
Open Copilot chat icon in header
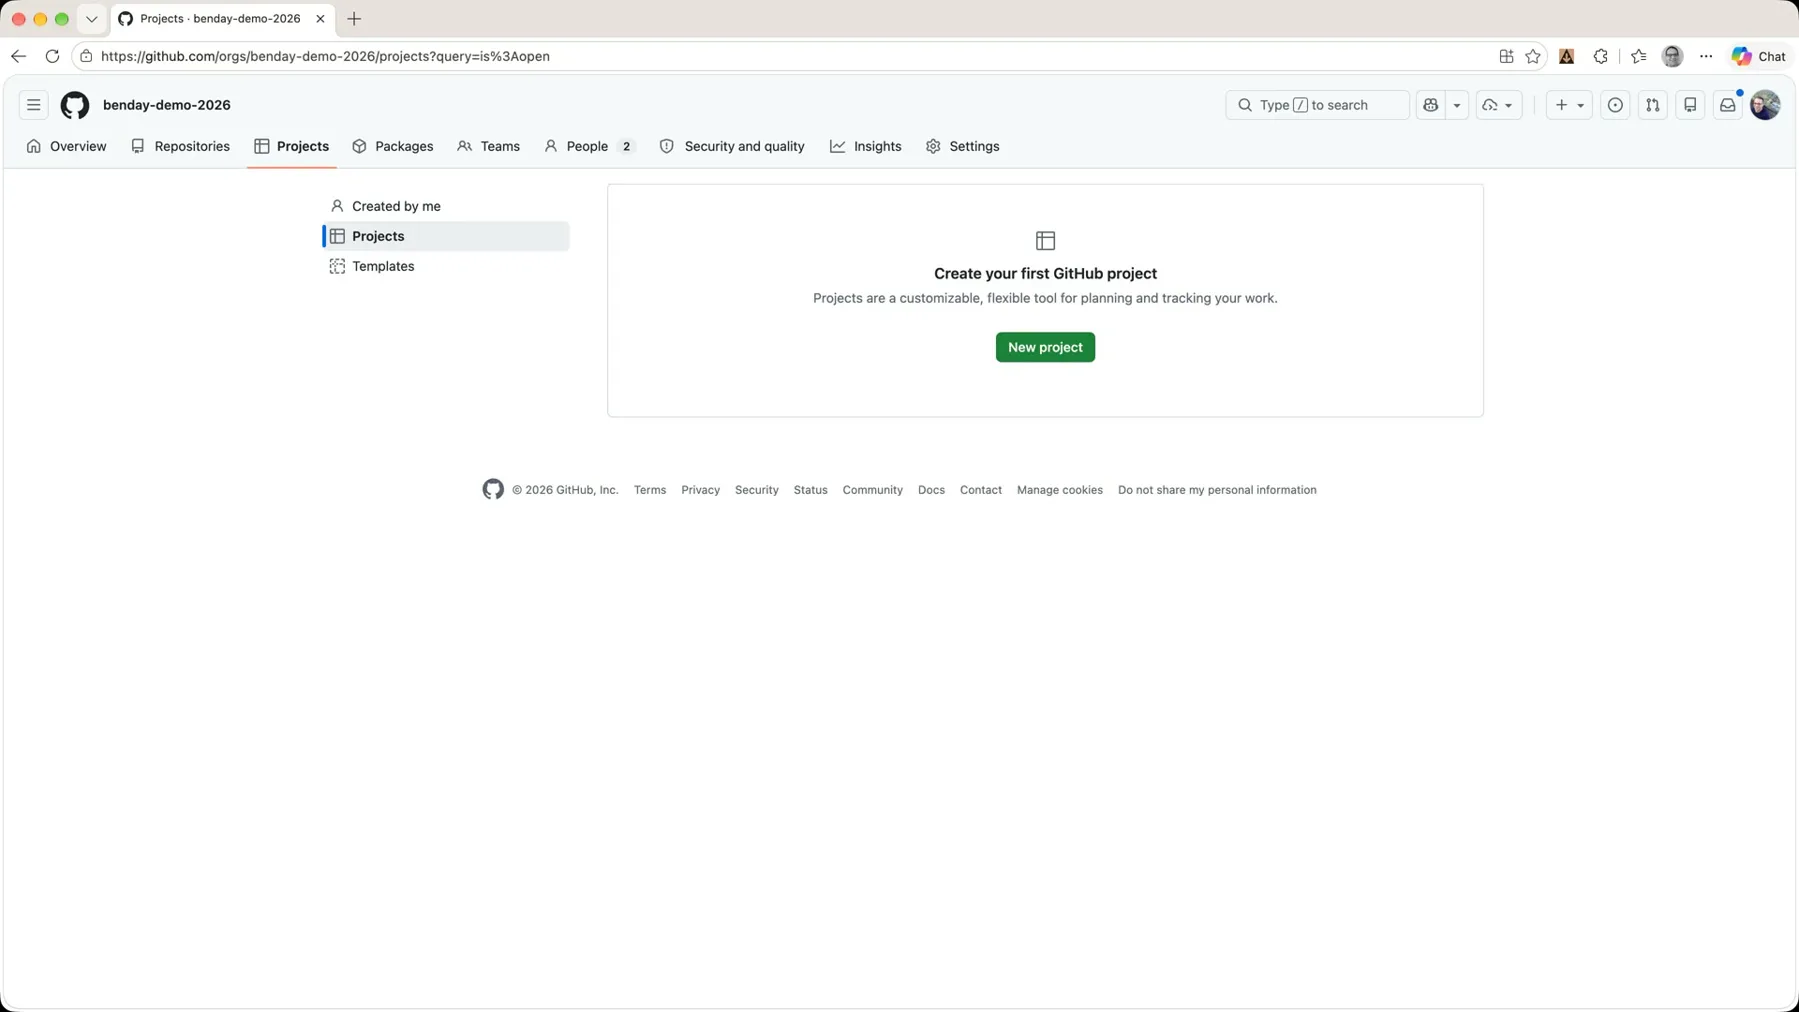click(x=1431, y=105)
